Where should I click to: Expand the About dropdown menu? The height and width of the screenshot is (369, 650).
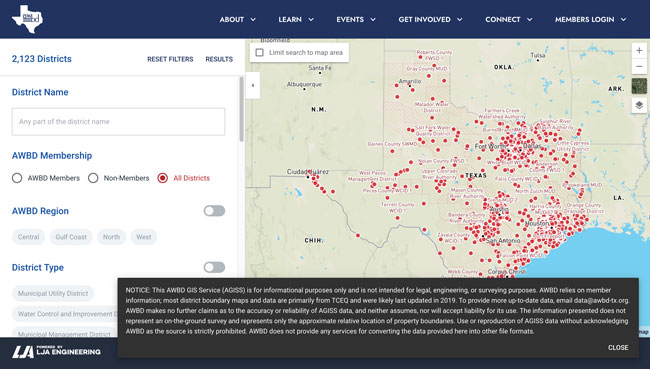click(x=238, y=19)
